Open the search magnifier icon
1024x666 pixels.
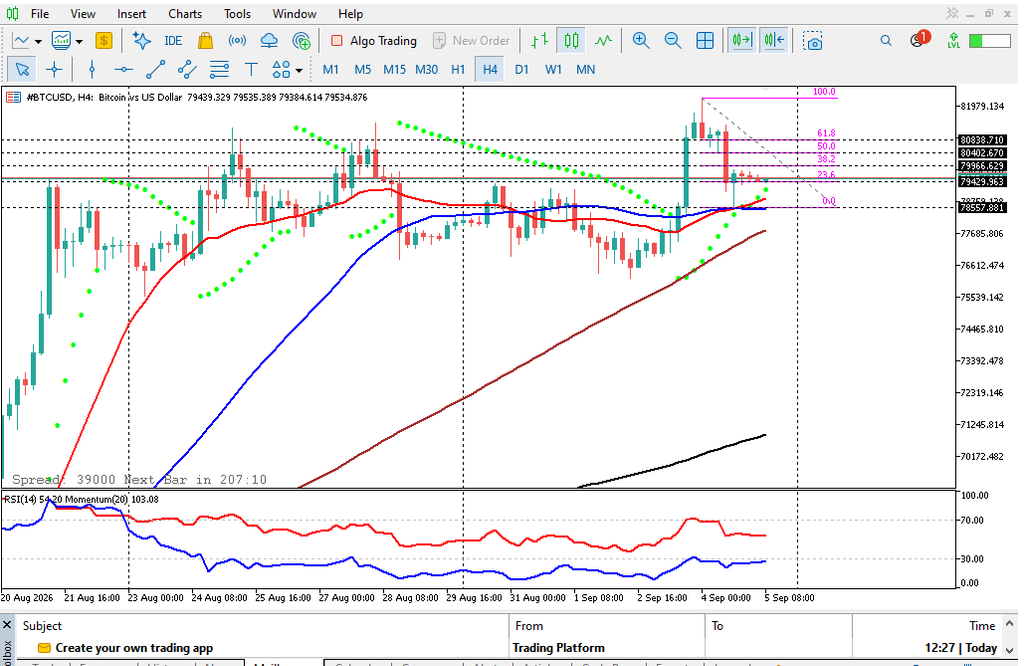tap(886, 40)
